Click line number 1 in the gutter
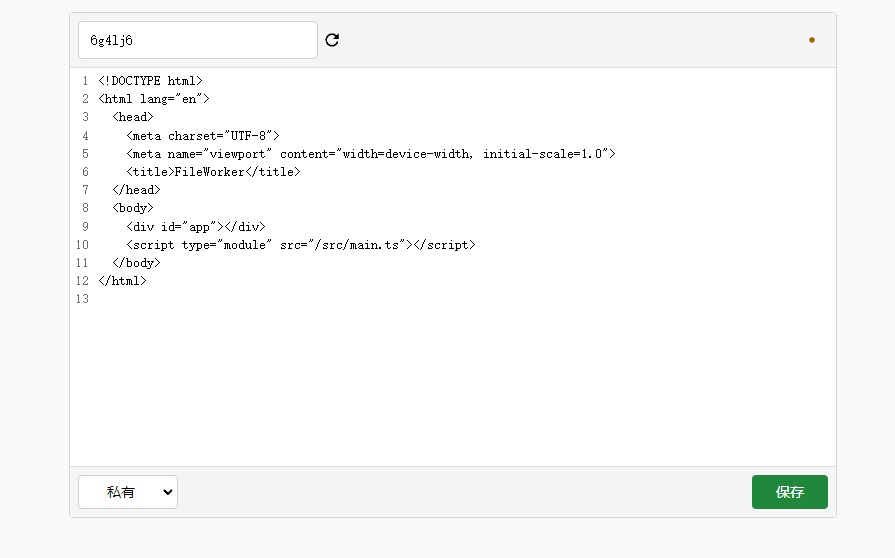The width and height of the screenshot is (895, 558). [x=85, y=81]
